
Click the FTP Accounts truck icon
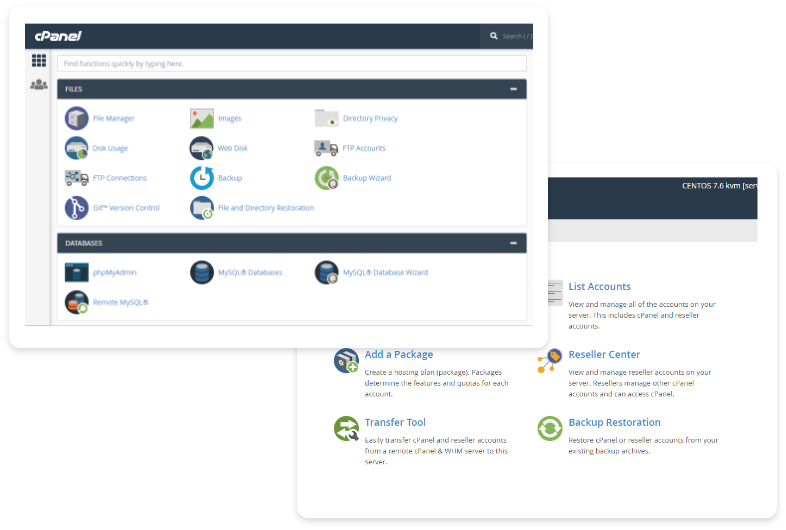326,148
